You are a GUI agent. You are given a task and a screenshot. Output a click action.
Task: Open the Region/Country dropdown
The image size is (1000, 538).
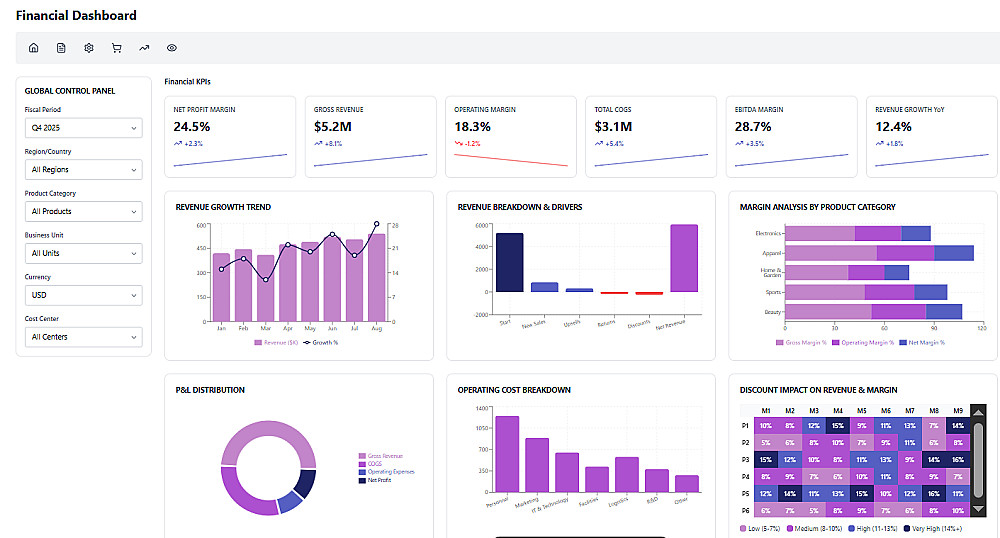pos(84,170)
